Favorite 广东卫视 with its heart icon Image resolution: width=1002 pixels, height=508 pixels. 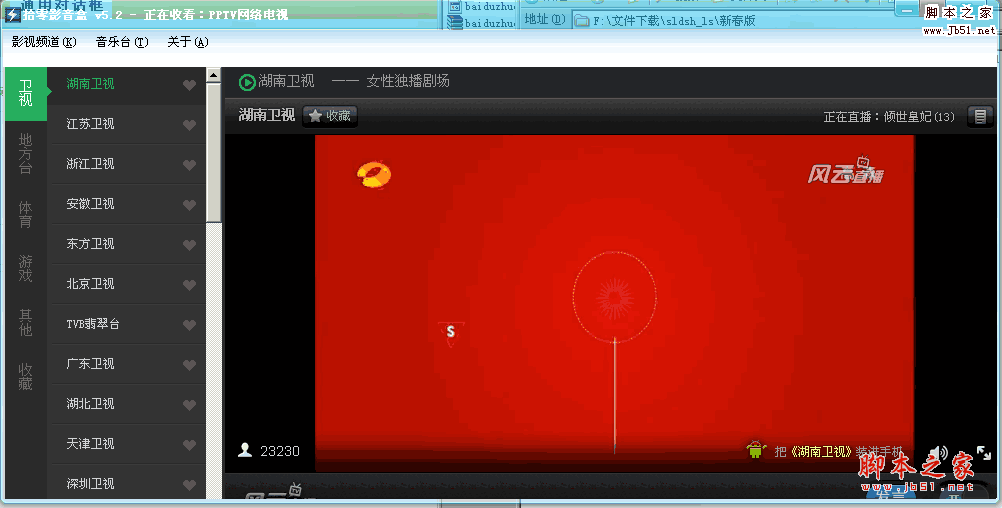point(189,365)
